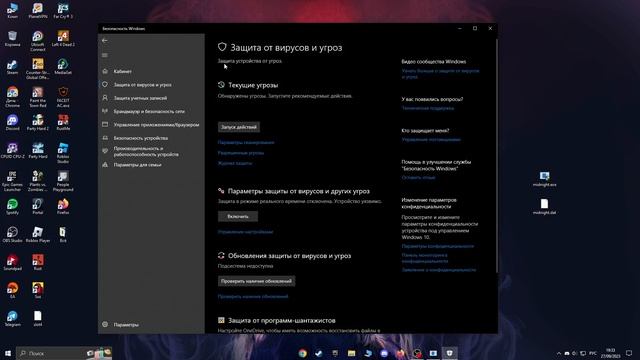Open the privacy monitoring panel link
640x360 pixels.
click(424, 258)
